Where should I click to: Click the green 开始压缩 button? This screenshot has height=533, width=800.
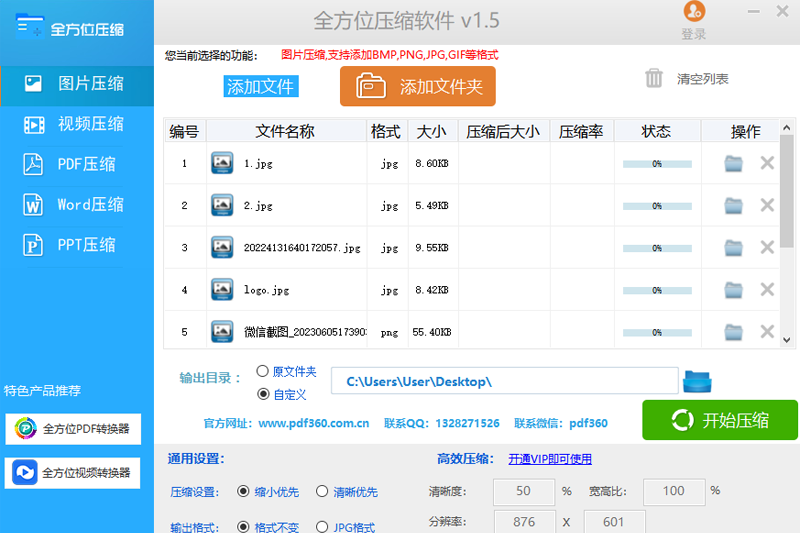720,420
